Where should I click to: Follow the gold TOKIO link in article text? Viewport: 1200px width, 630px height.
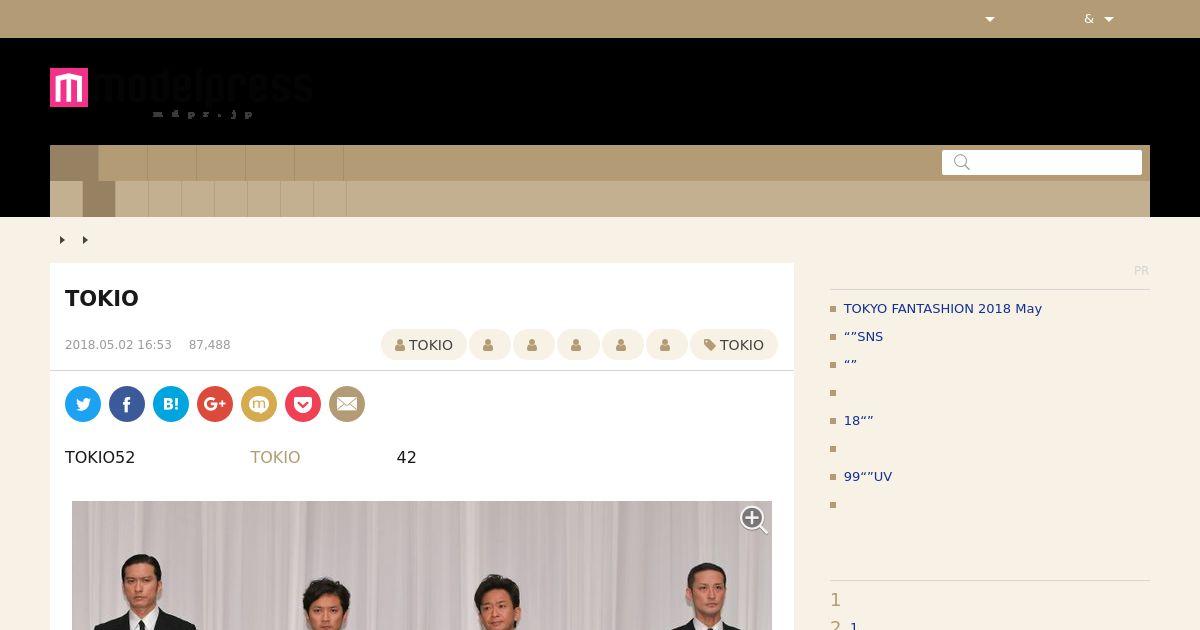275,457
